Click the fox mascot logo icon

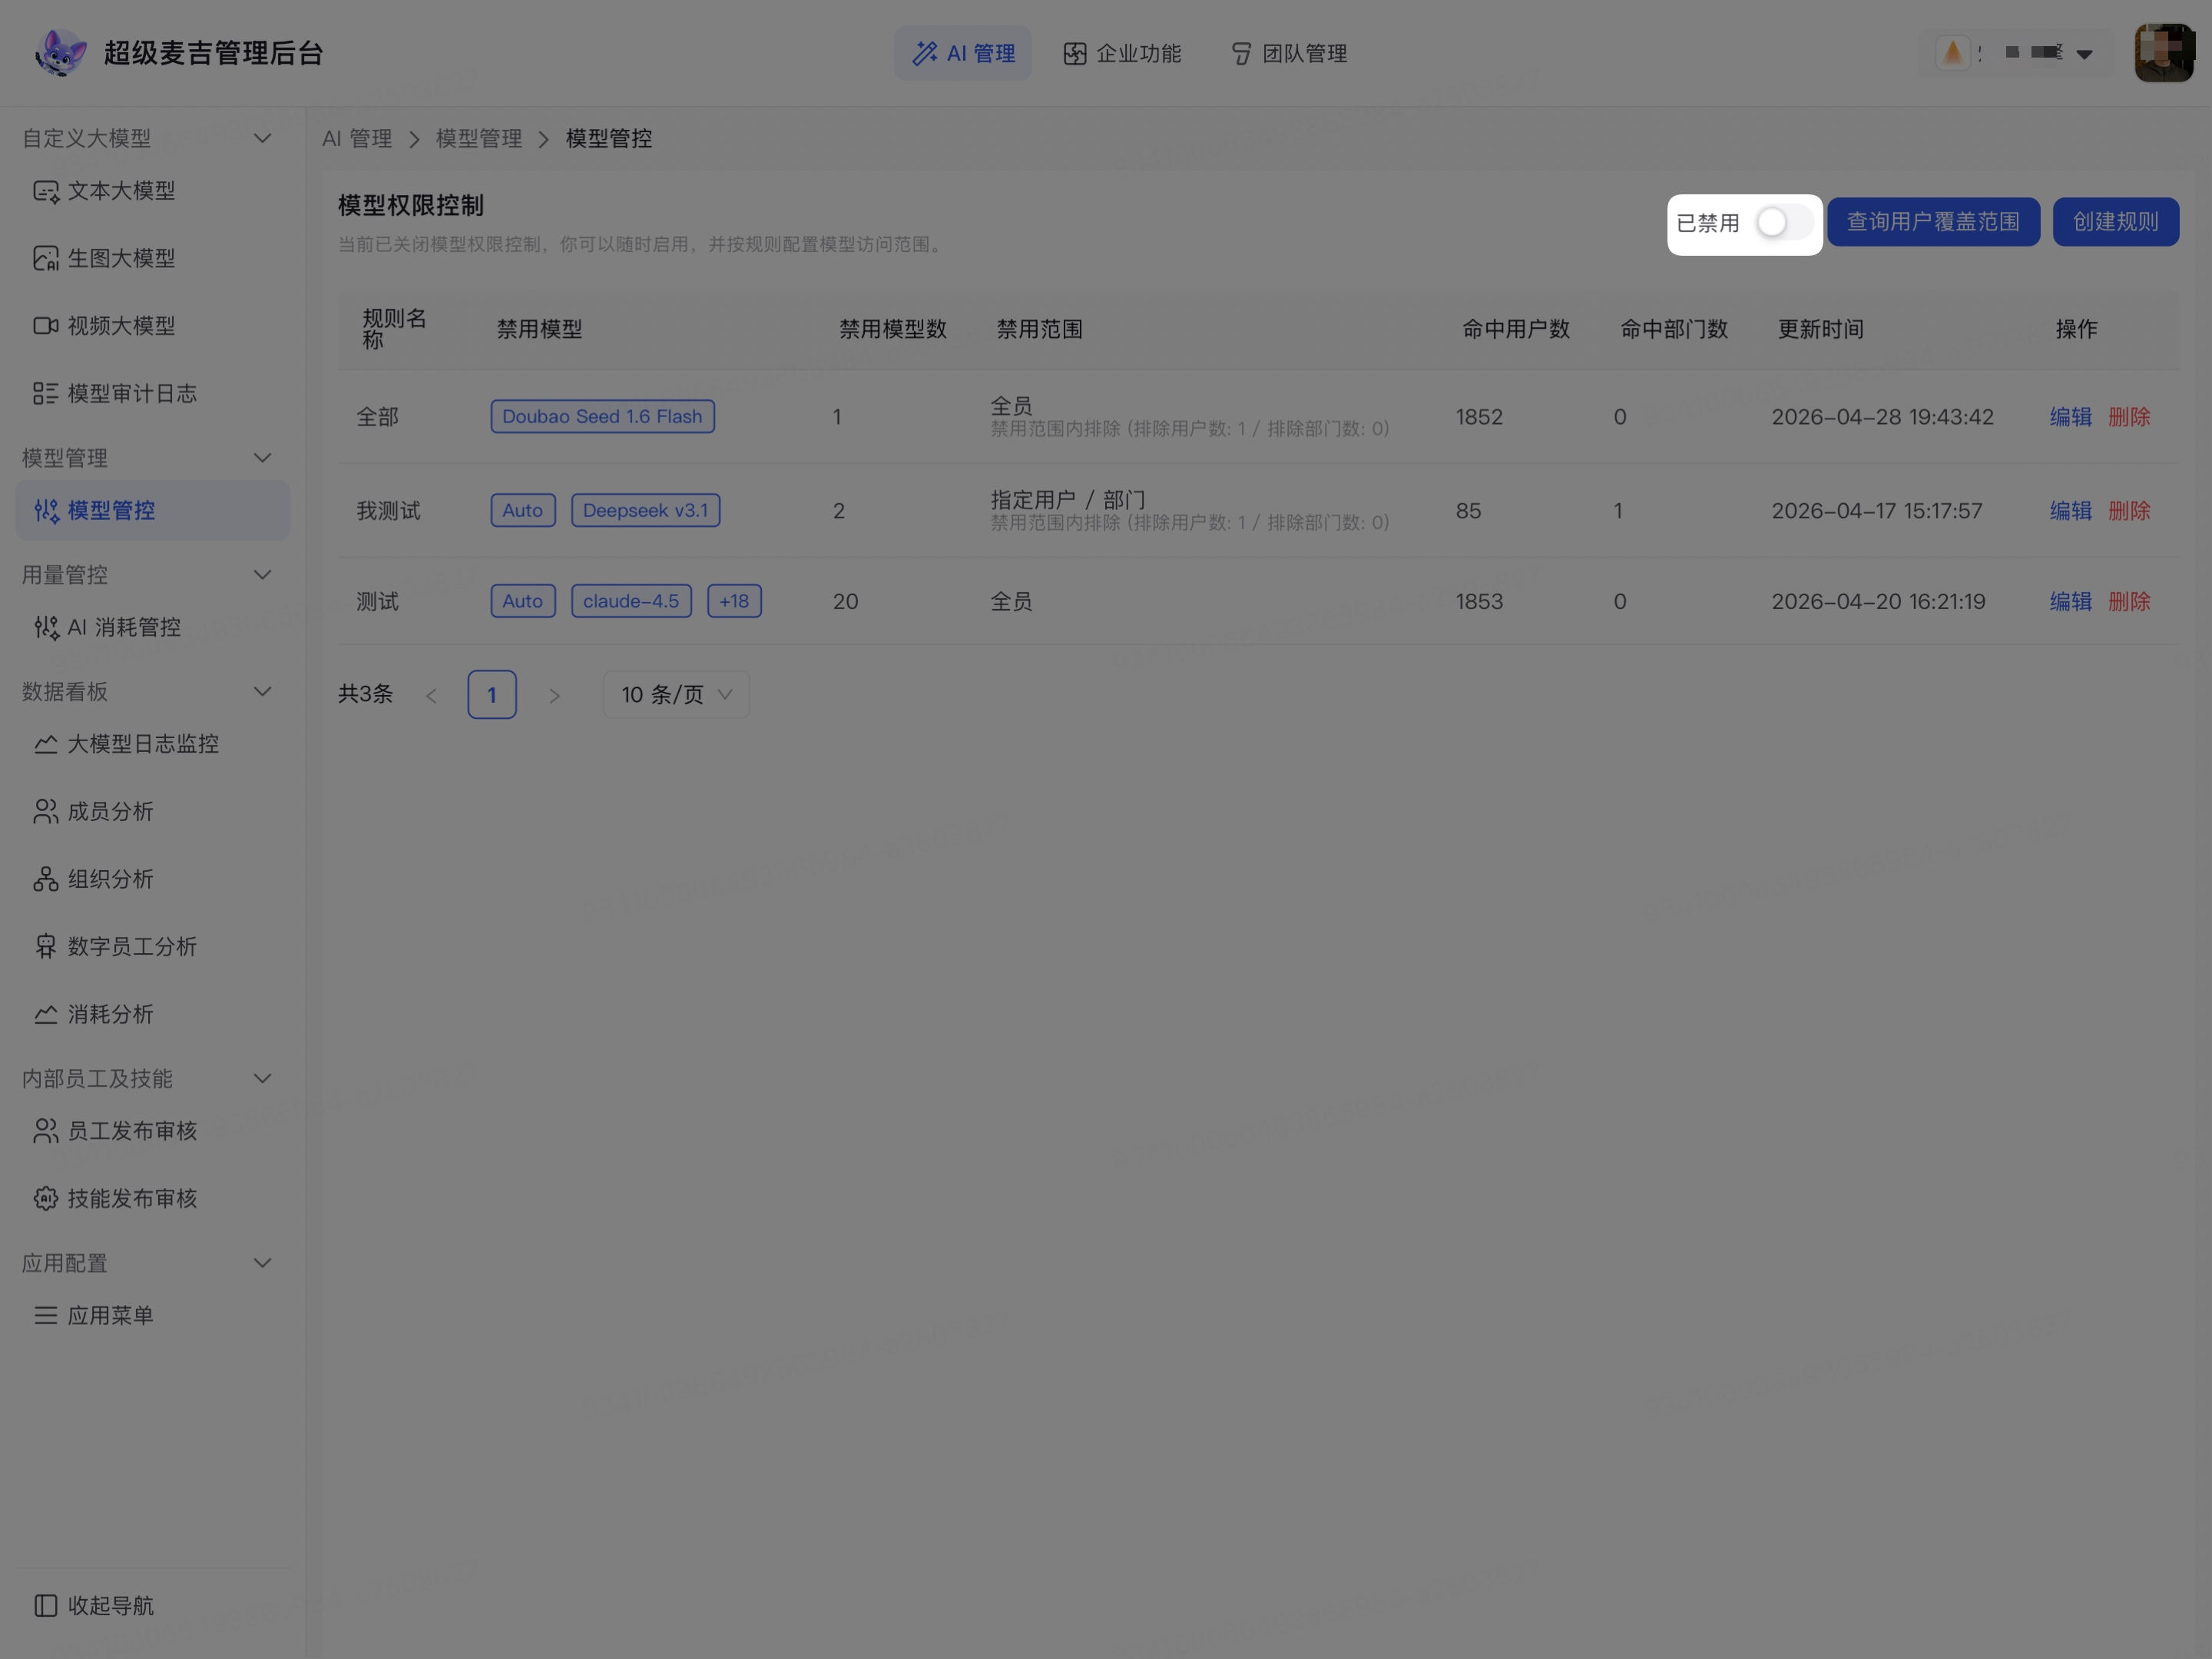click(60, 52)
